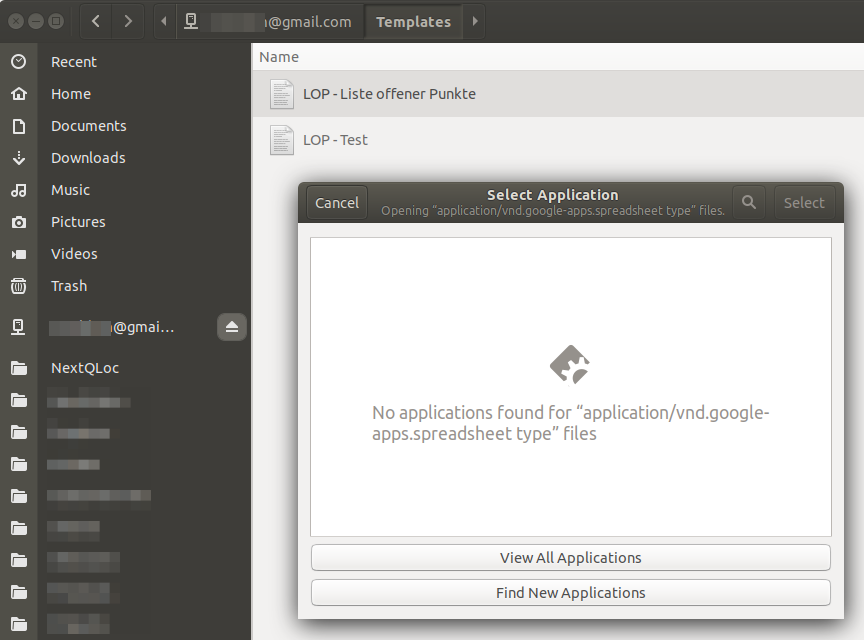Image resolution: width=864 pixels, height=640 pixels.
Task: Select the LOP - Test file
Action: pos(335,140)
